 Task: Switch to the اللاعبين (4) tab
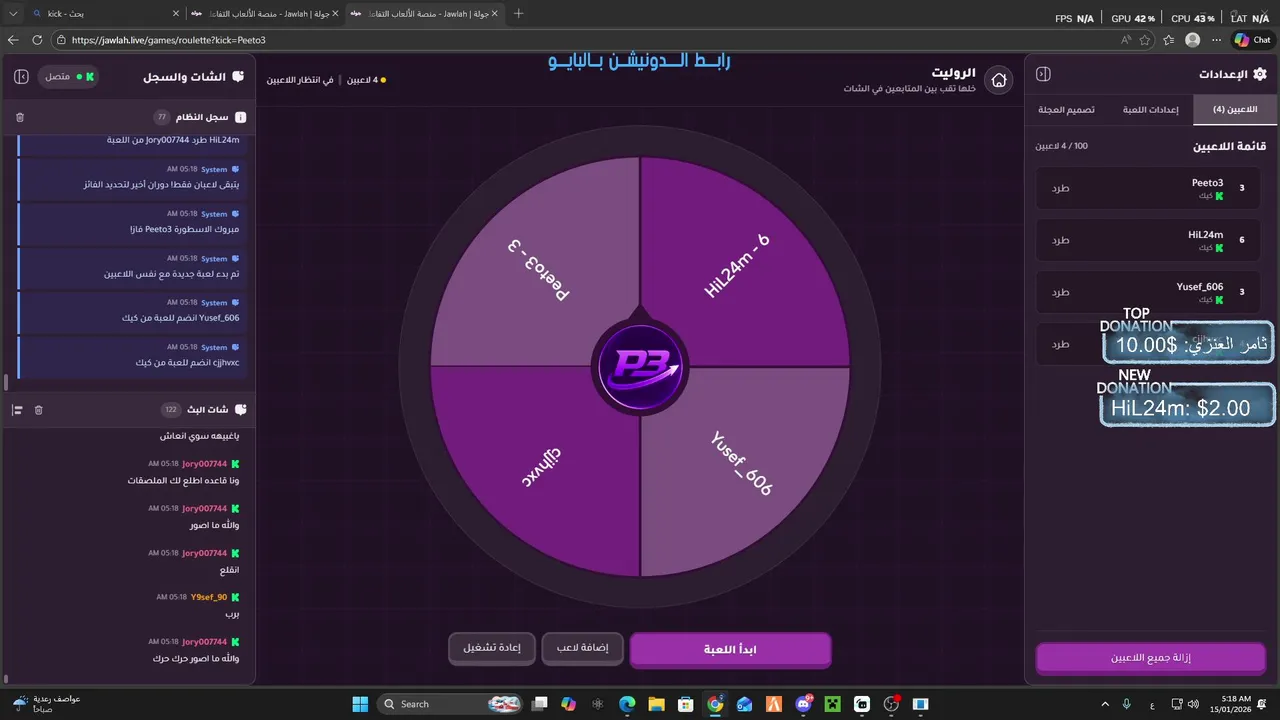pyautogui.click(x=1235, y=109)
